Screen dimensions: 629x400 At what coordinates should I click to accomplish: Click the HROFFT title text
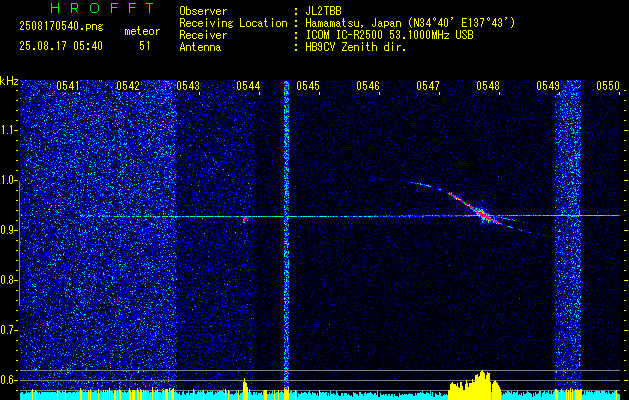(102, 8)
